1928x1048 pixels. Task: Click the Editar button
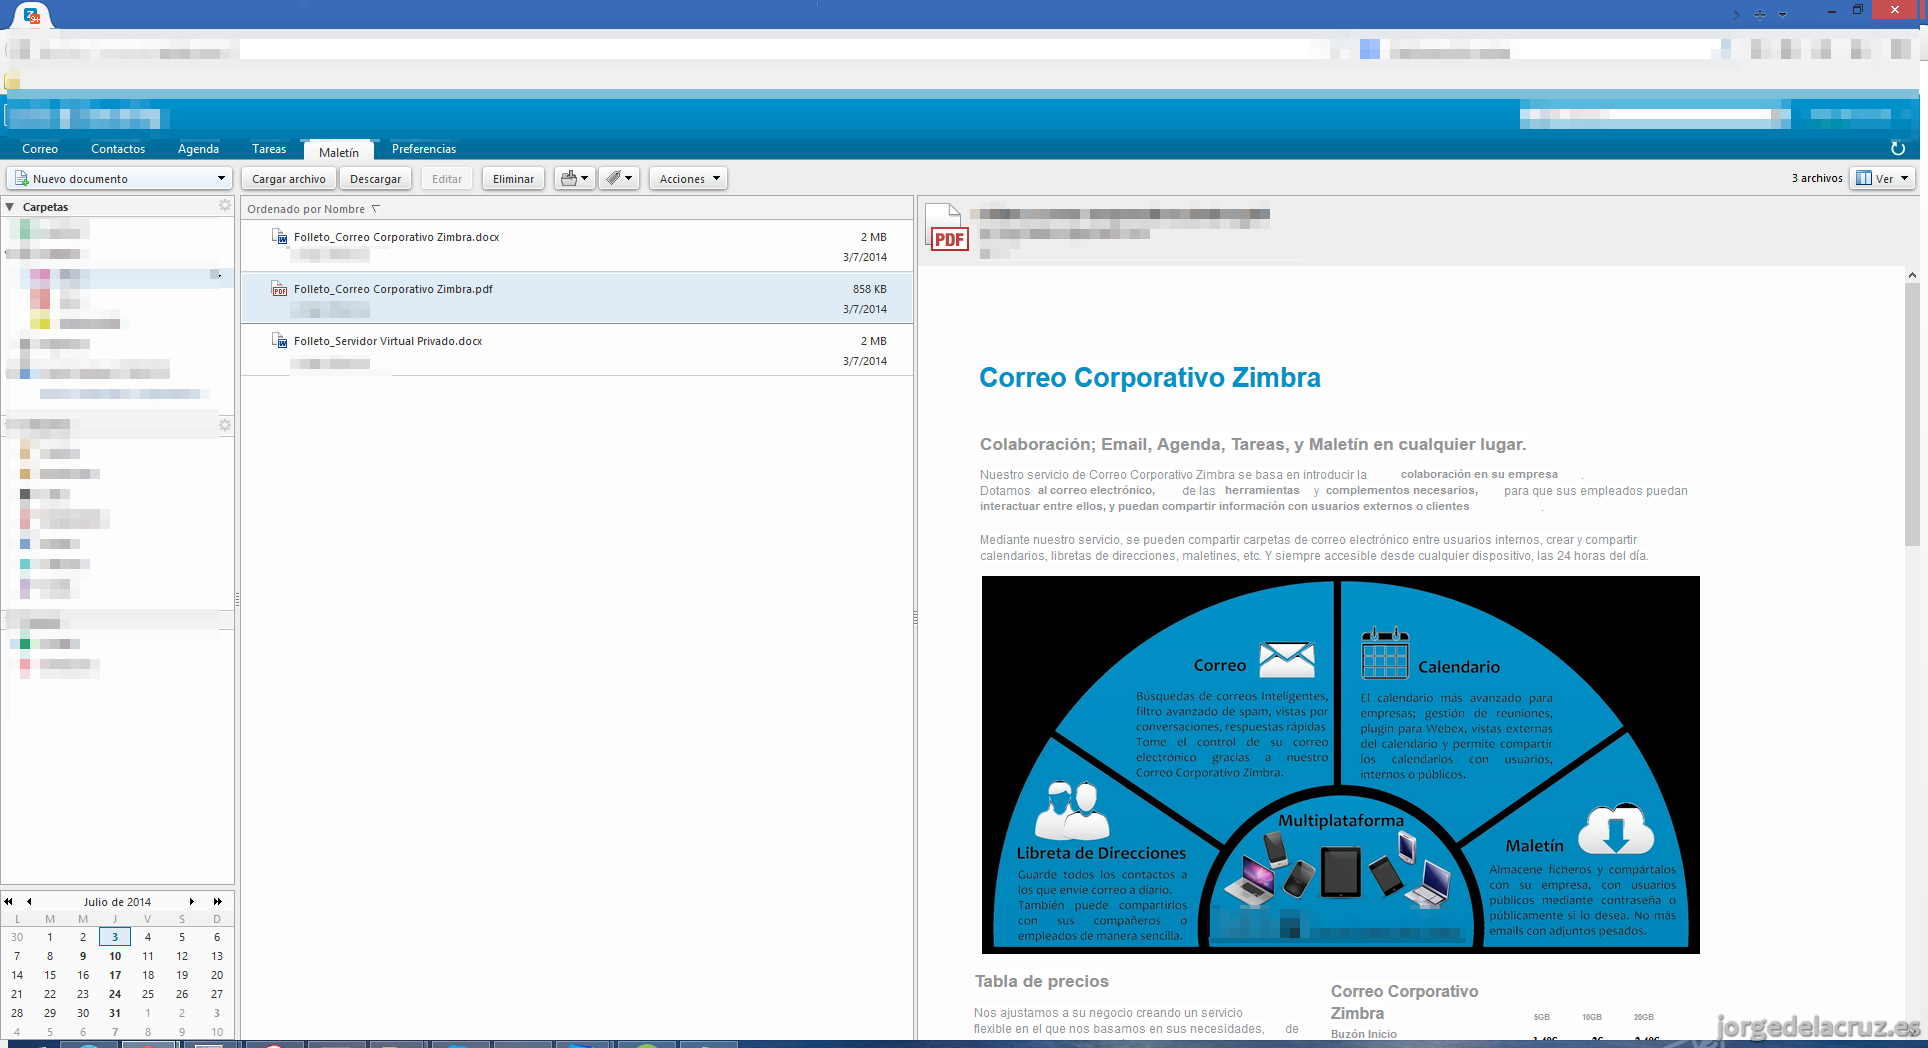[447, 179]
